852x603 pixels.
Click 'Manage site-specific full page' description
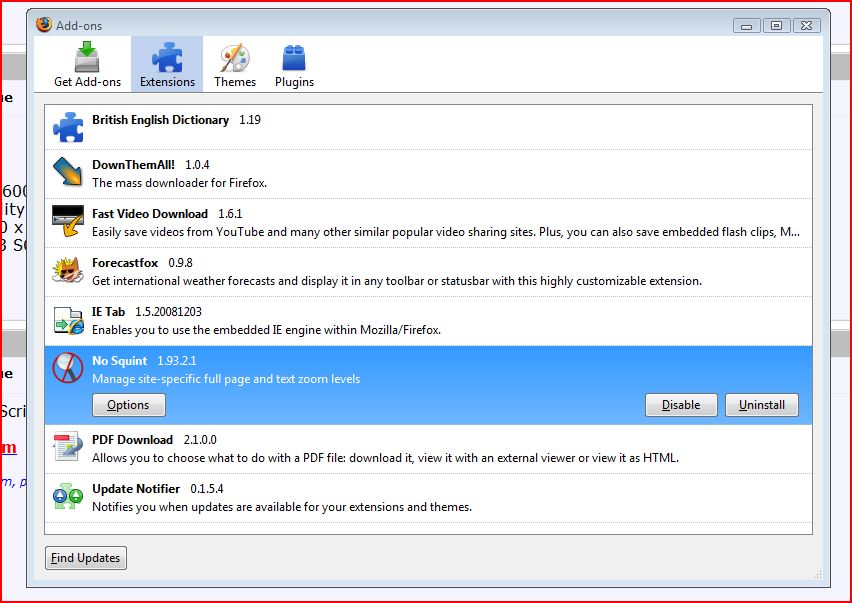point(226,379)
